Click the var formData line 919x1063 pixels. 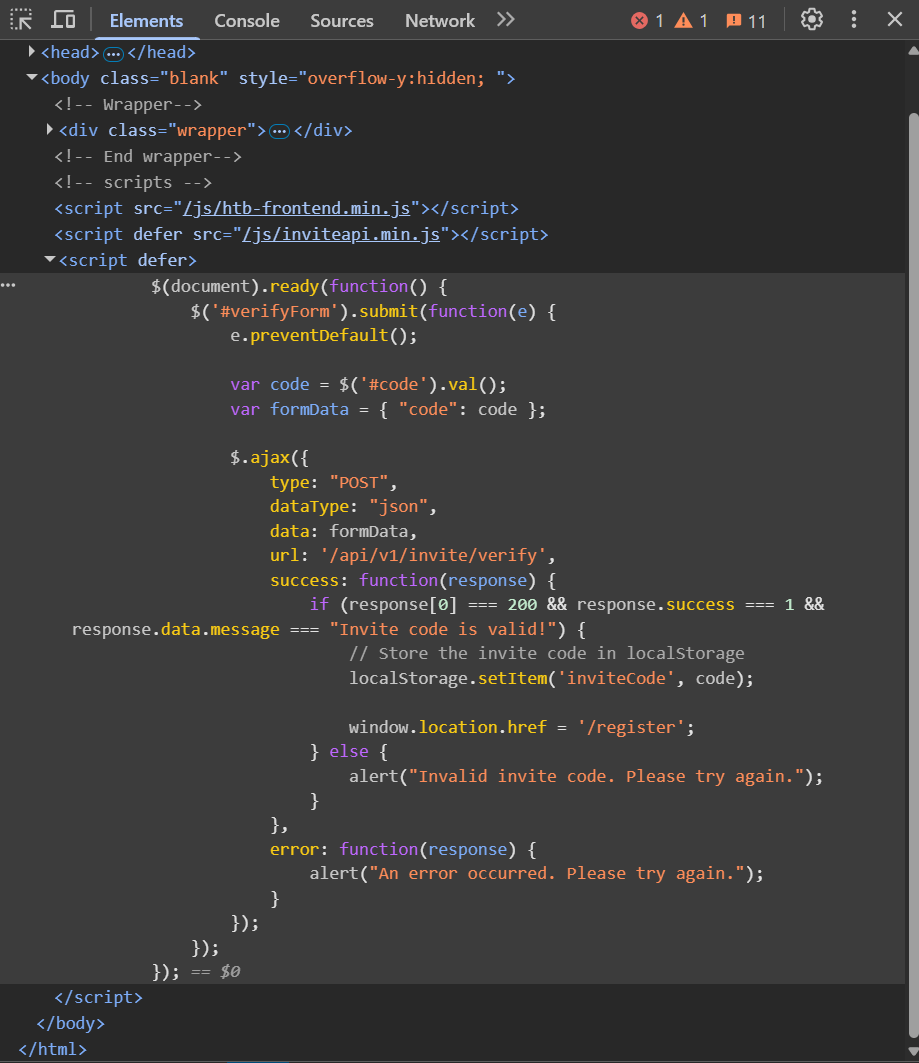coord(388,409)
